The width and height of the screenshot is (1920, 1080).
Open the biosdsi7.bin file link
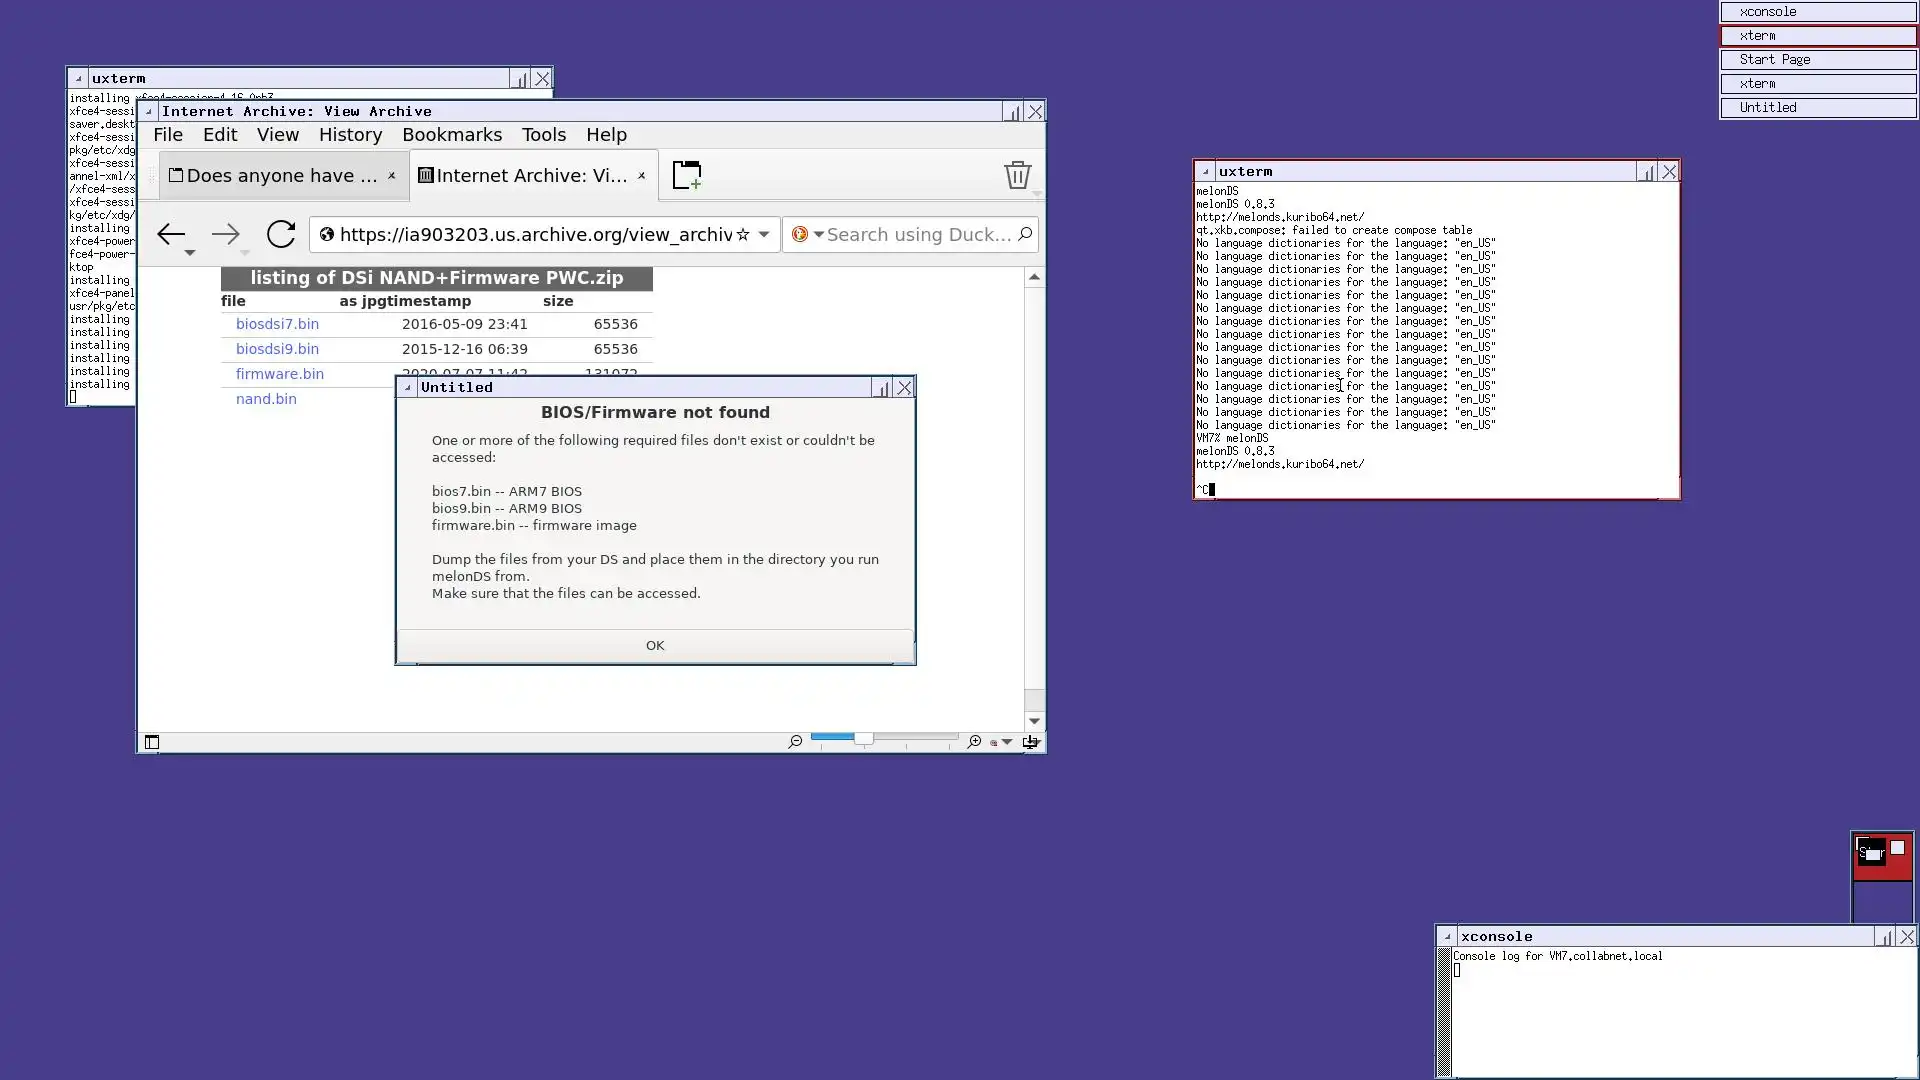click(277, 324)
